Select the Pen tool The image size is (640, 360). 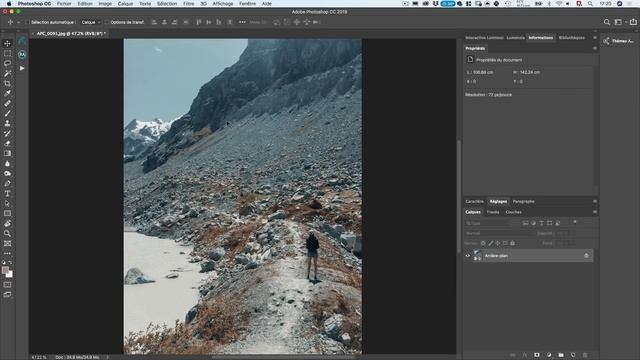click(7, 183)
